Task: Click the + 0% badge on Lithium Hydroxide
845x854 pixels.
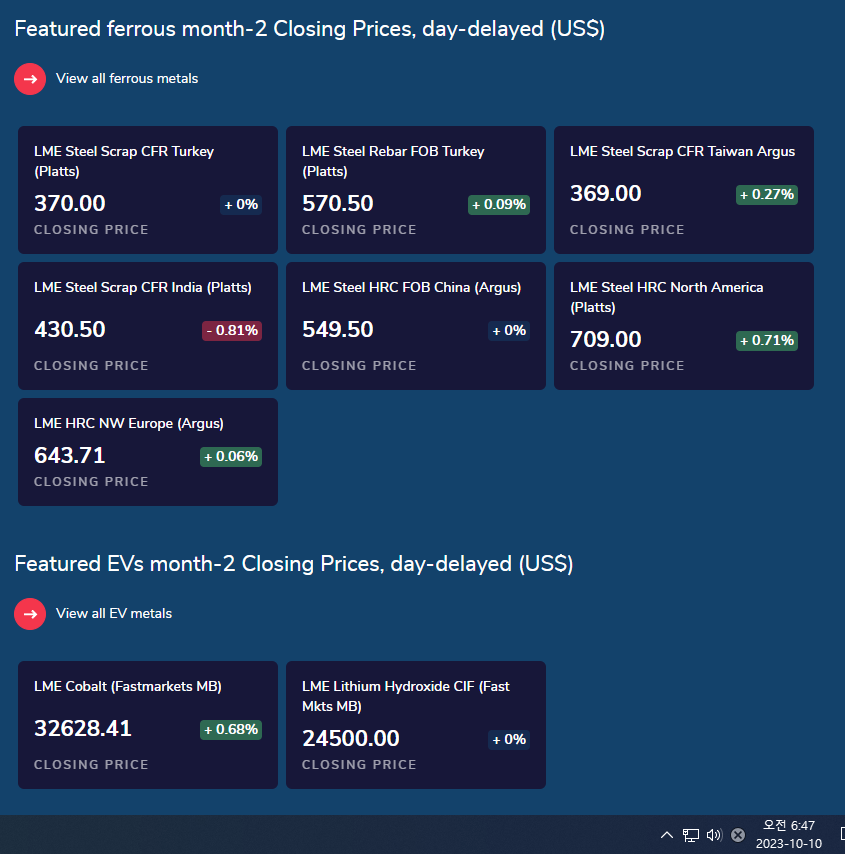Action: (509, 740)
